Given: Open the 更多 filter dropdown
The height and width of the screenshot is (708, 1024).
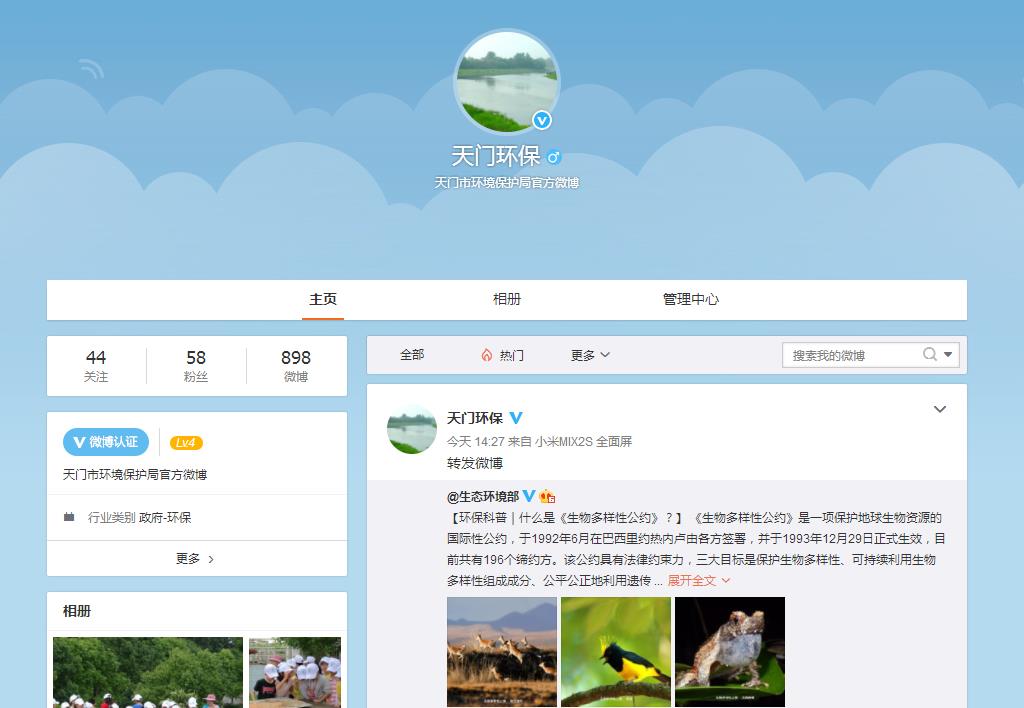Looking at the screenshot, I should 590,355.
